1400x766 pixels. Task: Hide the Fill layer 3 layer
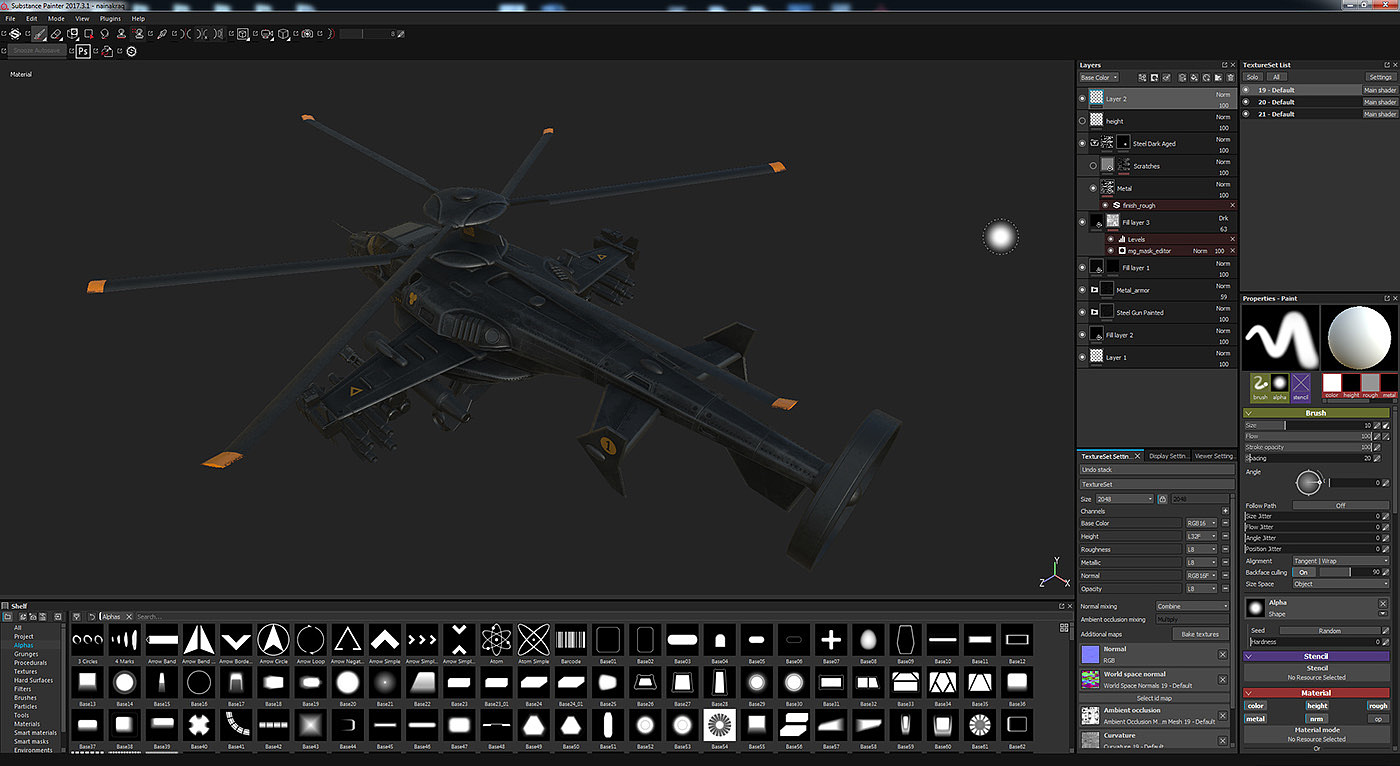pos(1082,222)
